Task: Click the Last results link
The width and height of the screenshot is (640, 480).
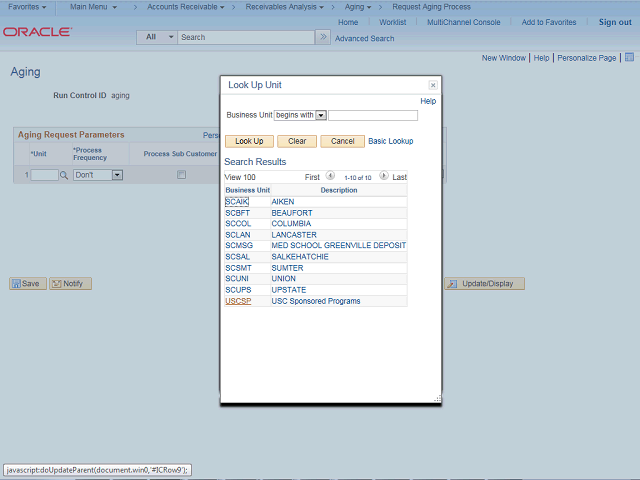Action: coord(400,177)
